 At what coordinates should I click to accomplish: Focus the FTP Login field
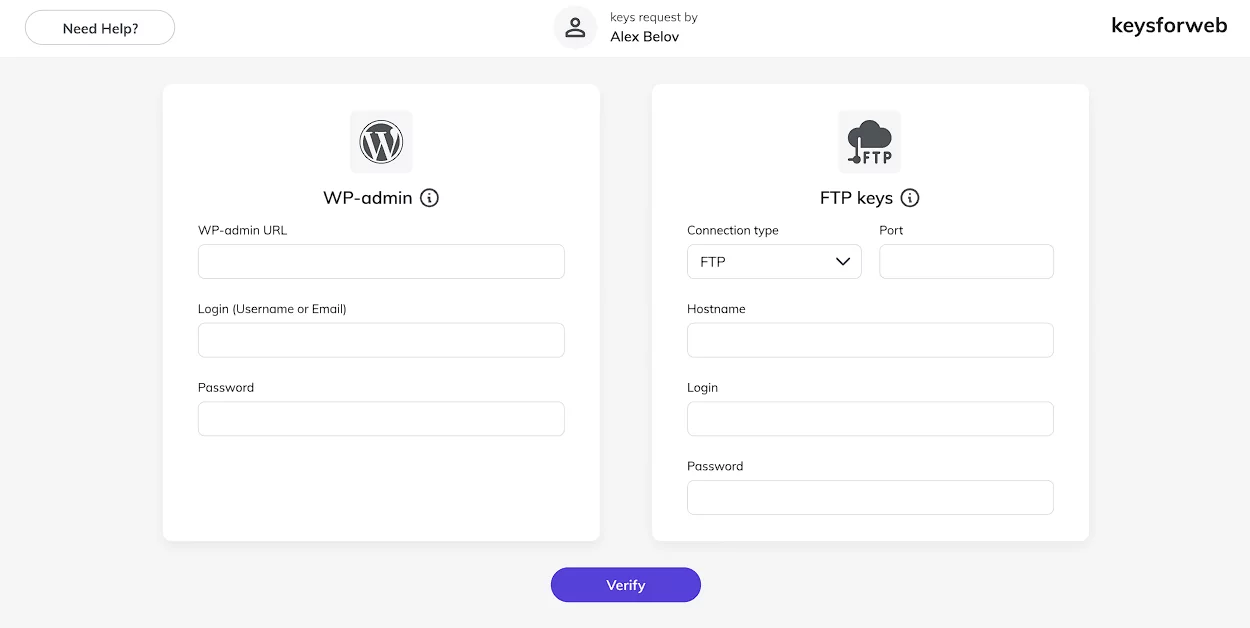tap(870, 419)
